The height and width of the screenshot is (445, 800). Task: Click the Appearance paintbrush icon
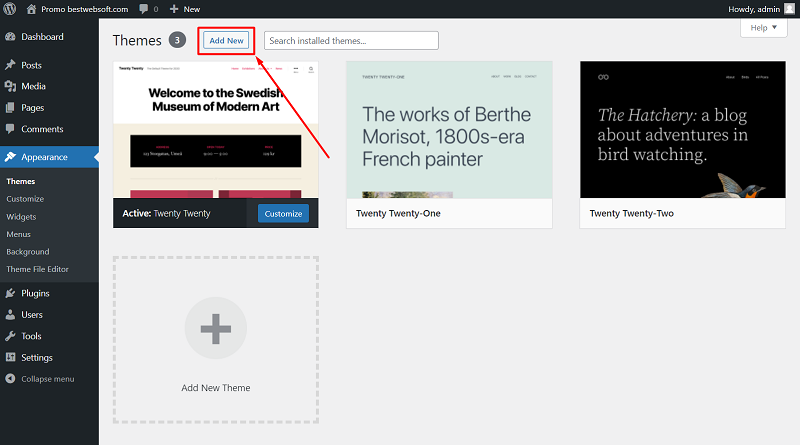coord(10,157)
